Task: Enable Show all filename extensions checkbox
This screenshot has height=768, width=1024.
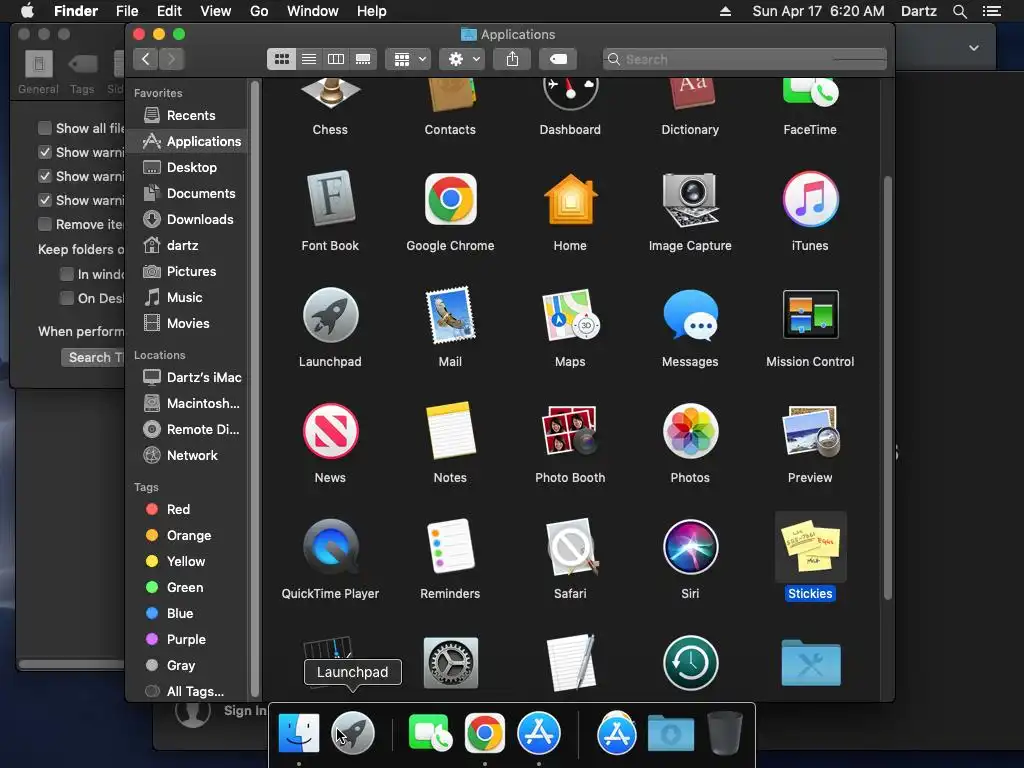Action: [44, 128]
